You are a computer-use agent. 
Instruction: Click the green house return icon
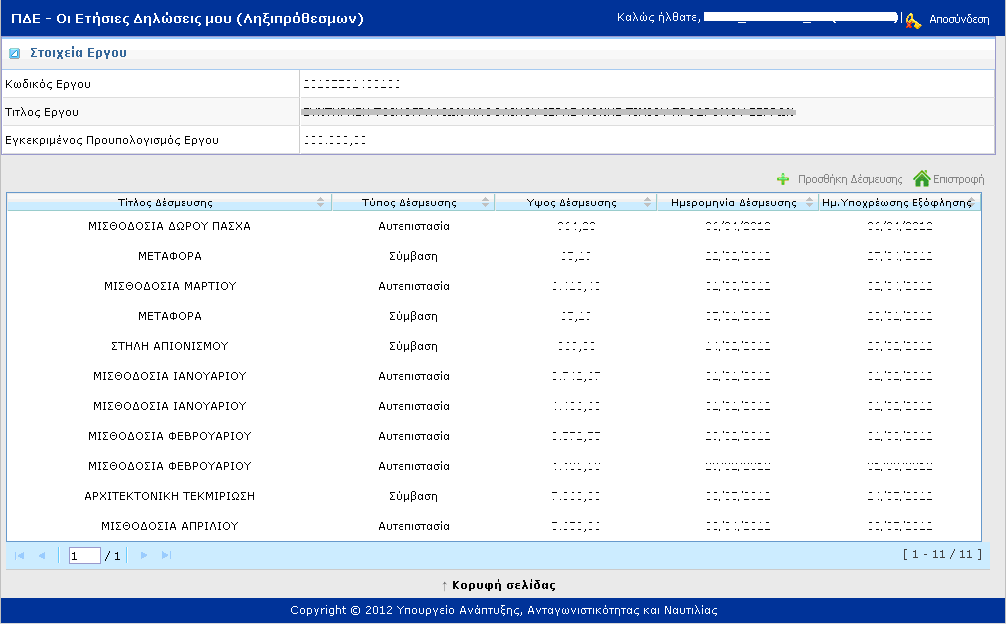921,178
